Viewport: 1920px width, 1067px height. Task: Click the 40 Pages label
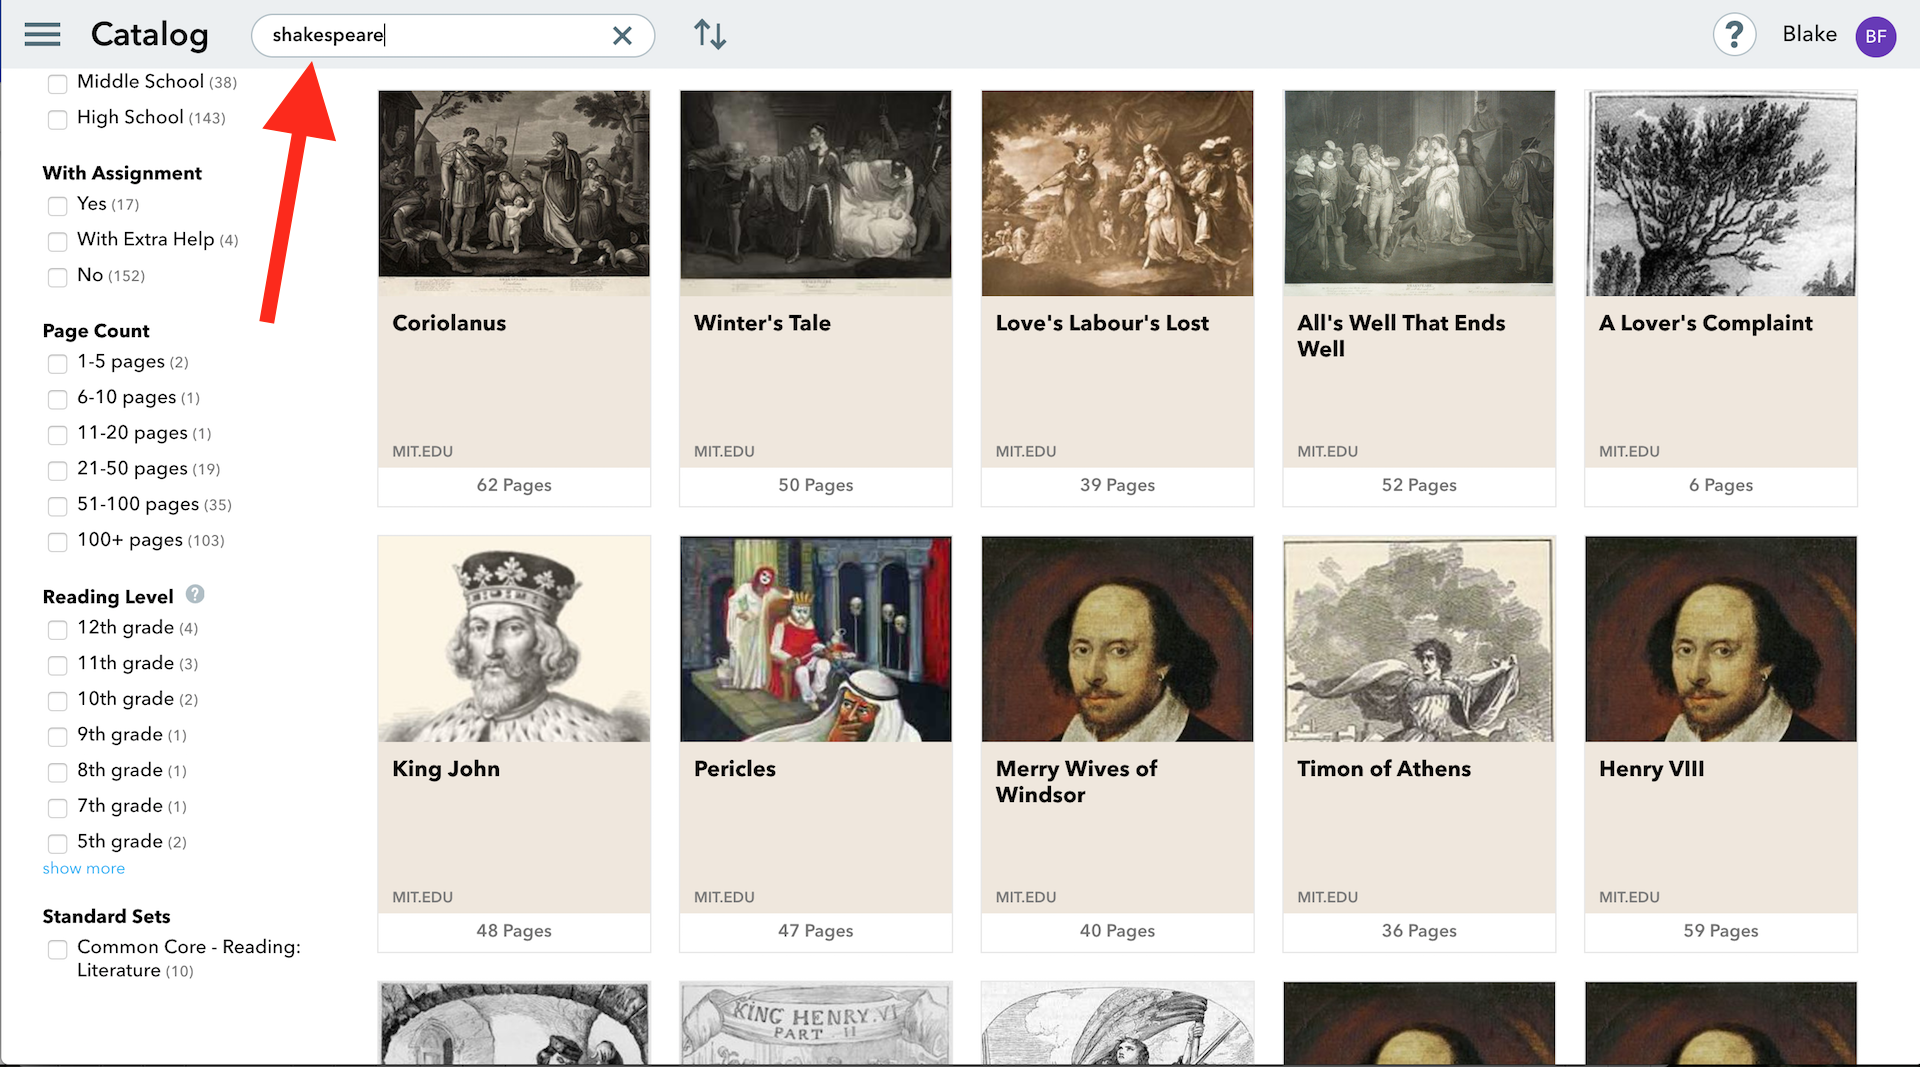pos(1117,931)
